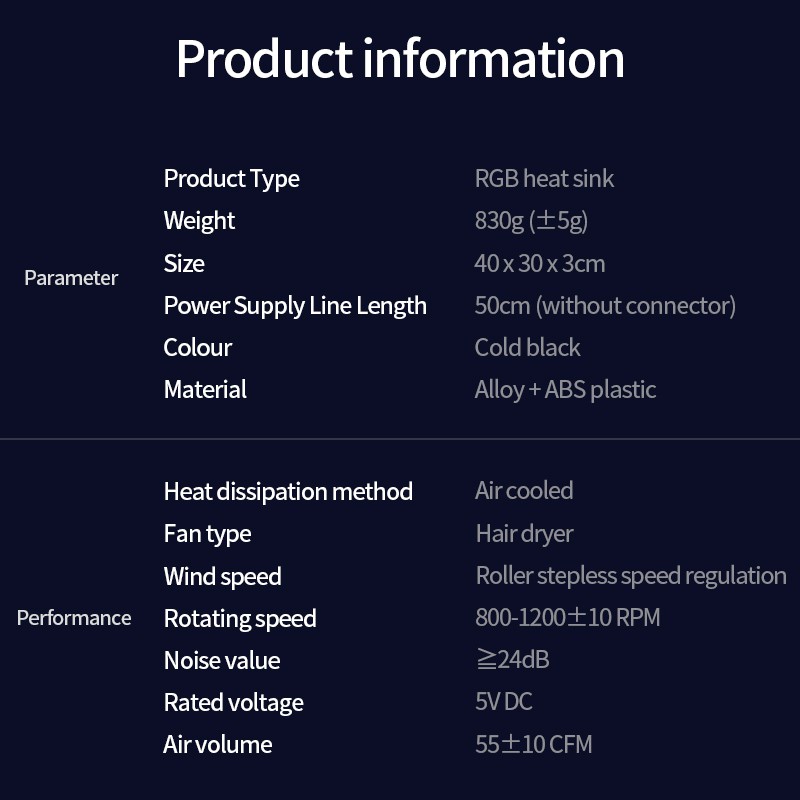
Task: Select the "Power Supply Line Length" label
Action: coord(295,306)
